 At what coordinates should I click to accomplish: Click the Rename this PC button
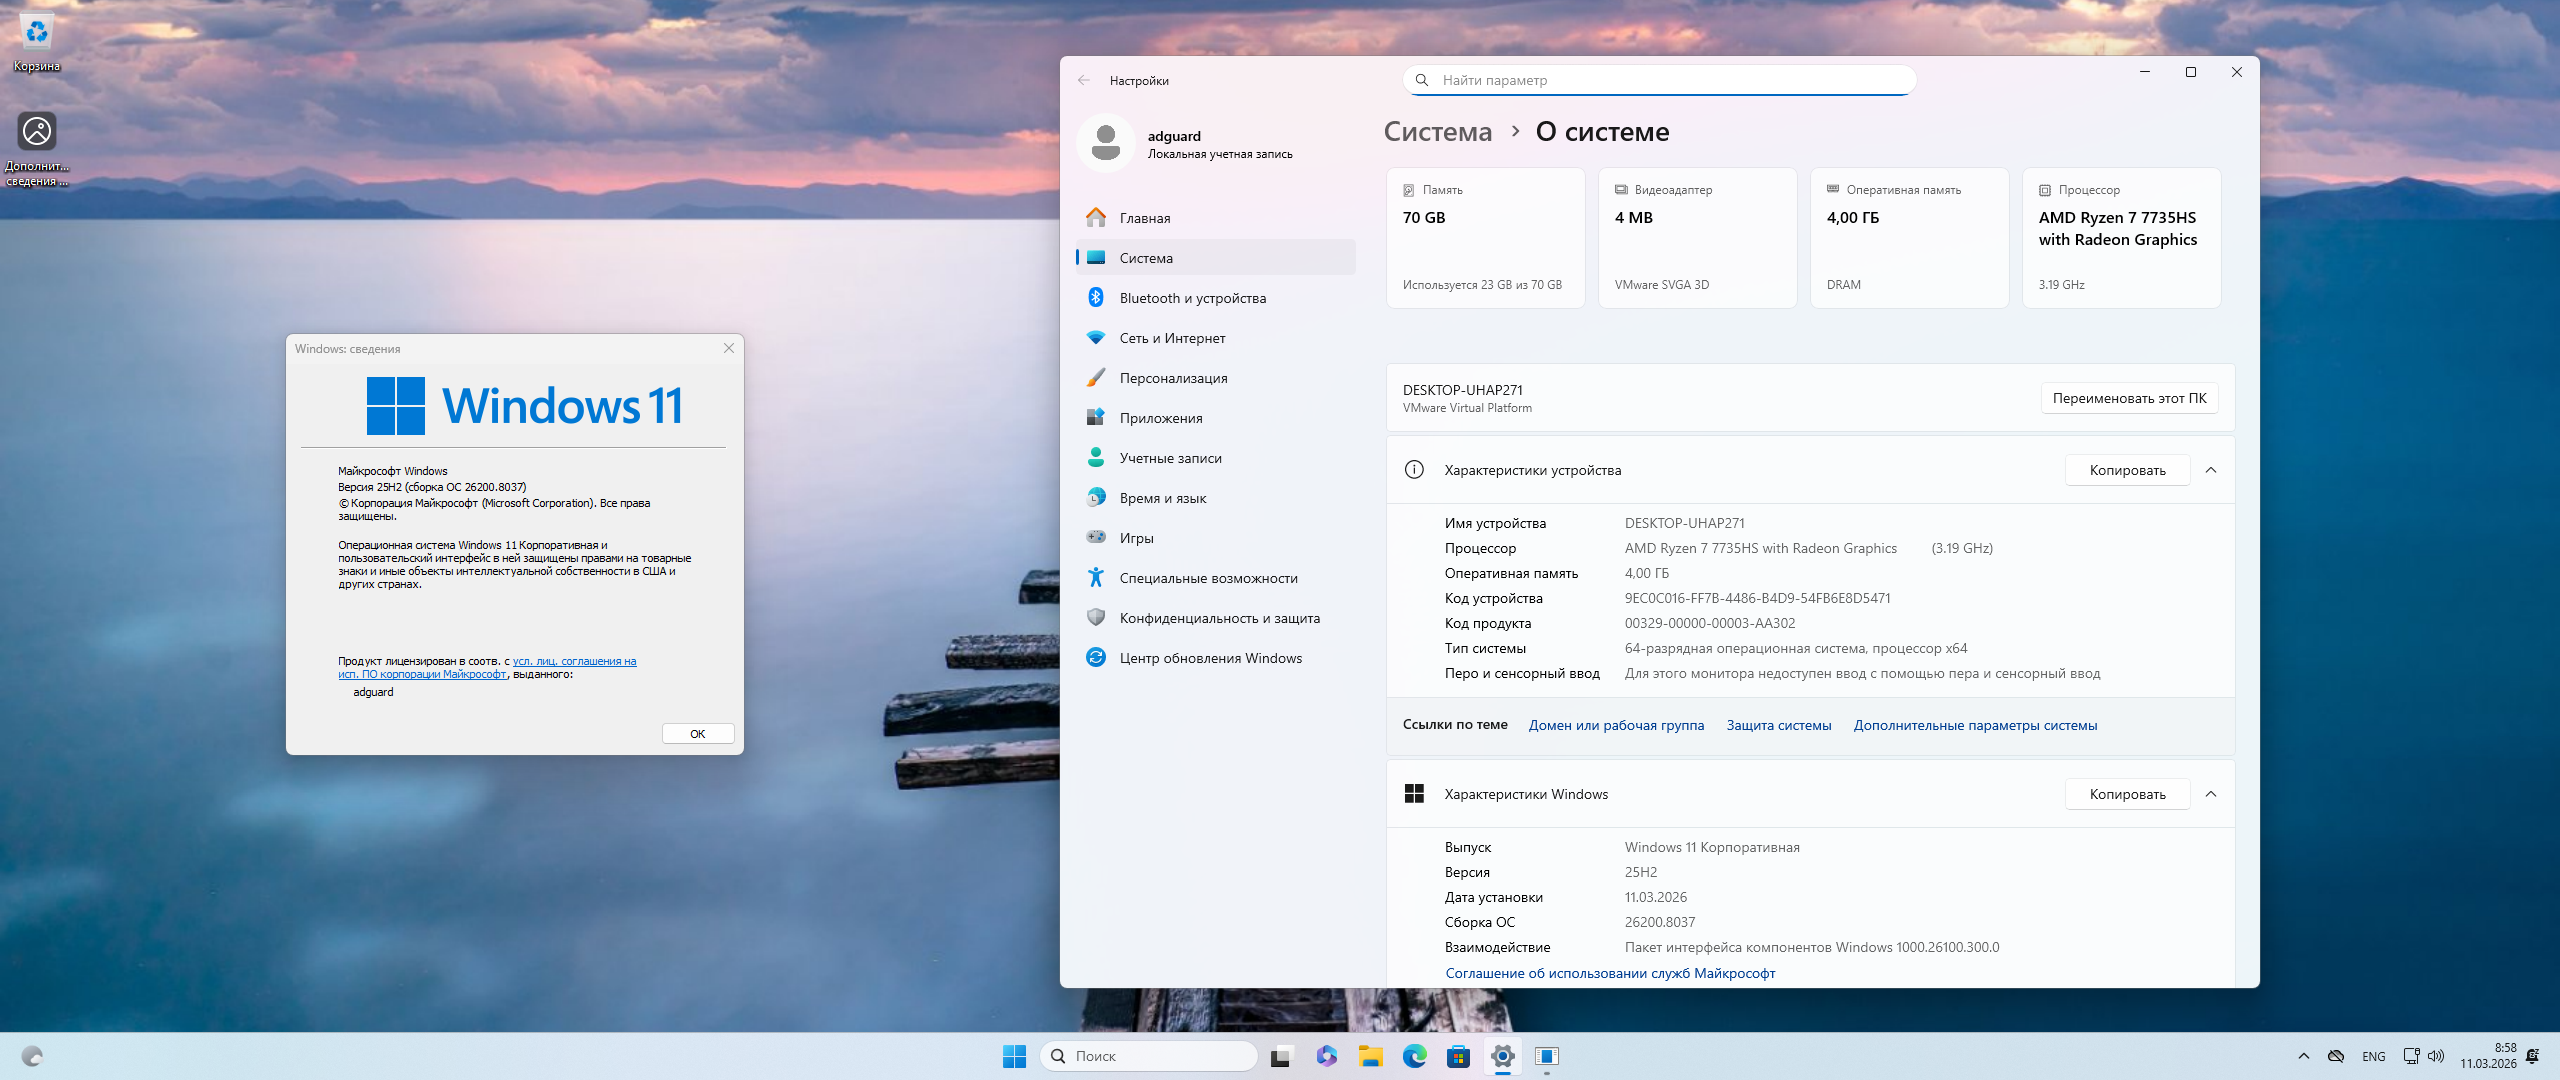click(x=2129, y=398)
